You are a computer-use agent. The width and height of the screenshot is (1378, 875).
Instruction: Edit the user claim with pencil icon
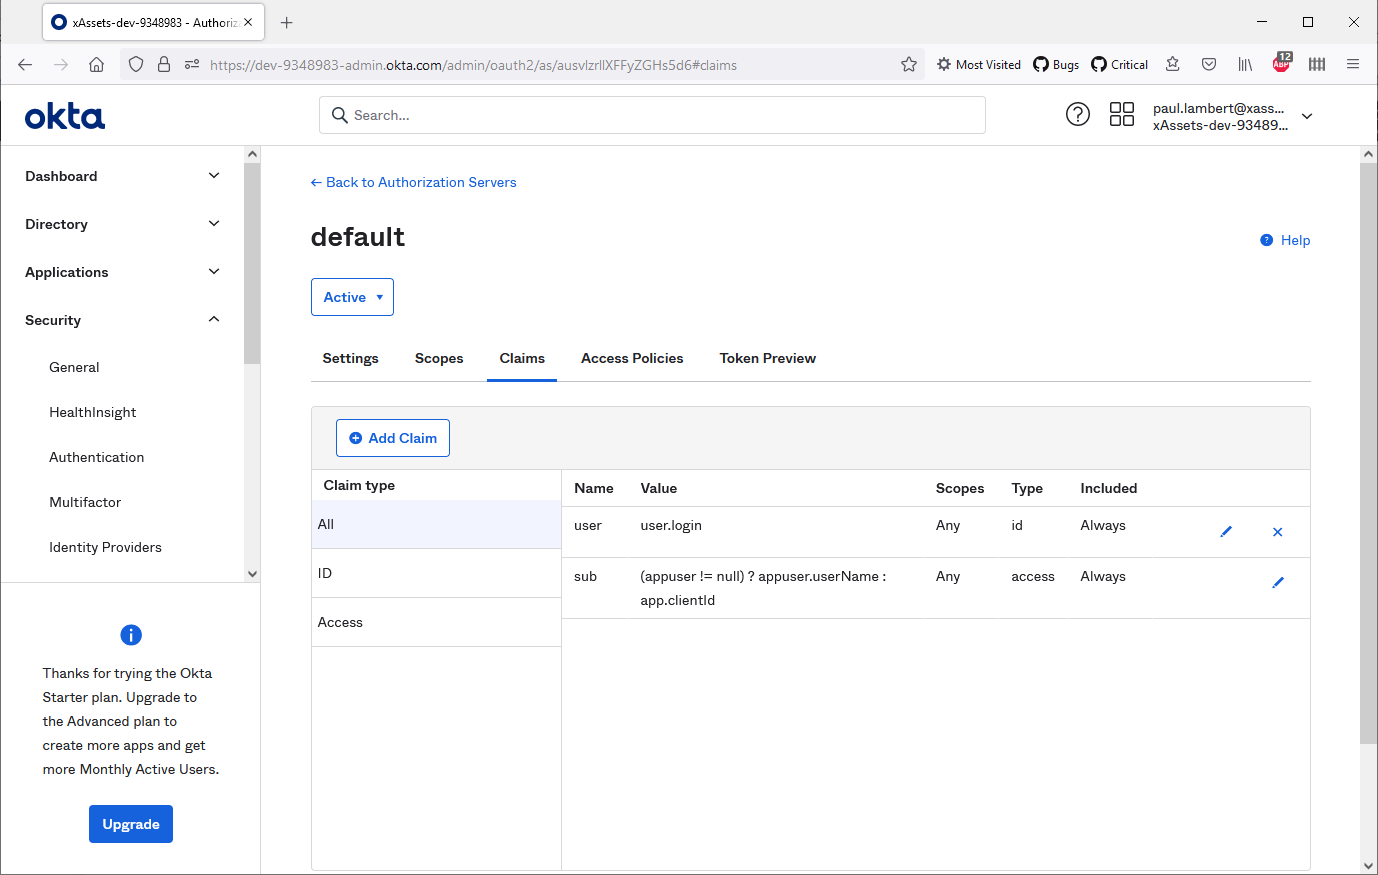(1226, 531)
